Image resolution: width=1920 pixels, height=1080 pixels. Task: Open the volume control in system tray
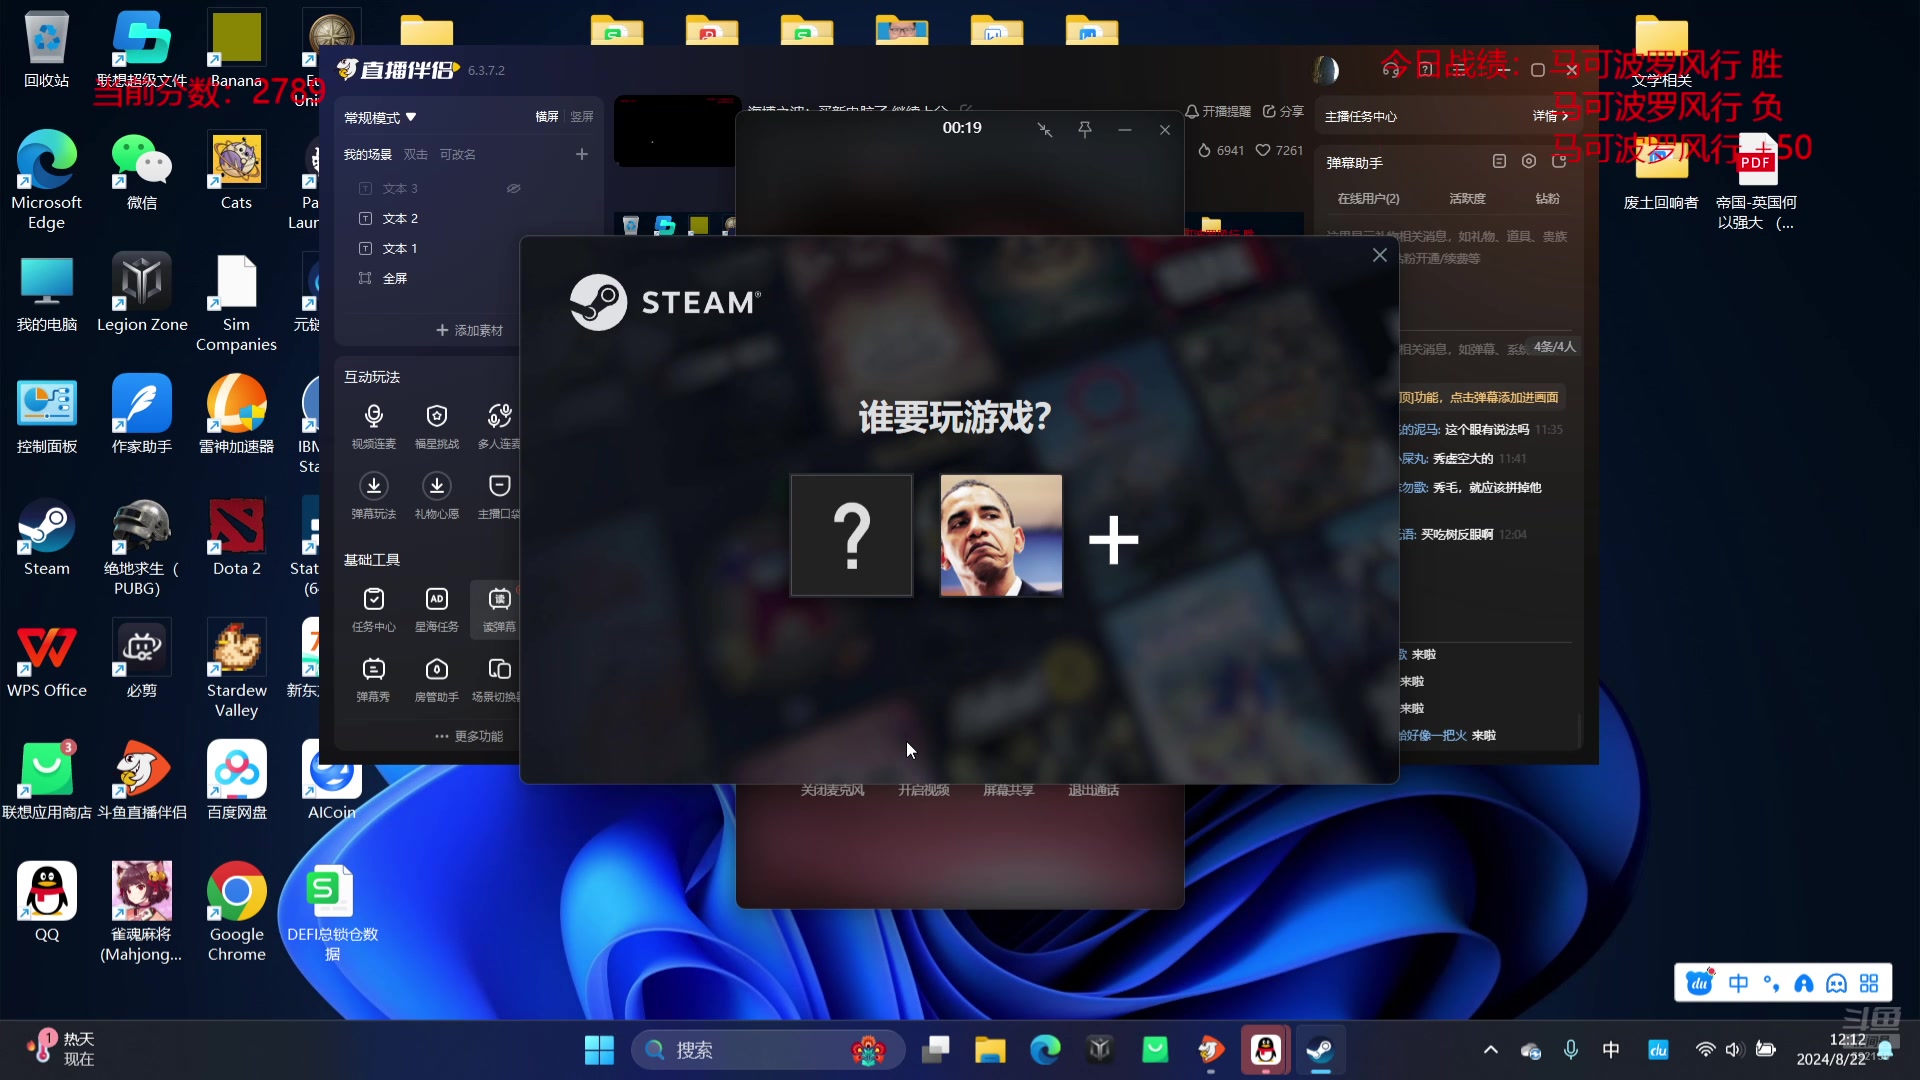tap(1734, 1050)
